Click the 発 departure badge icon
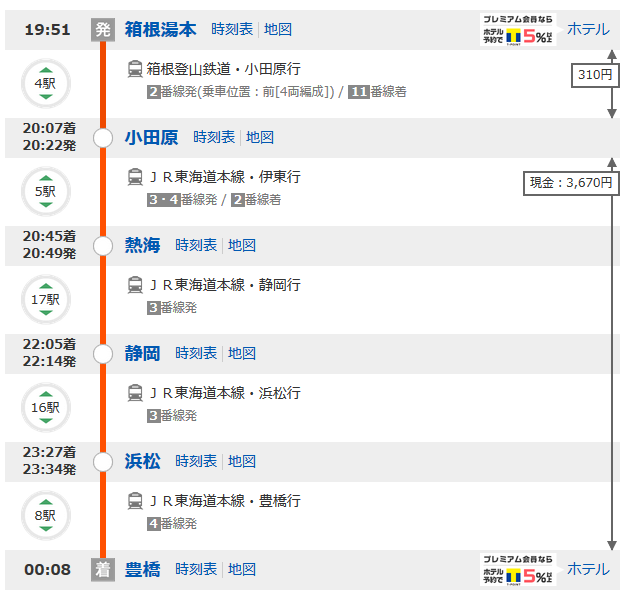Screen dimensions: 627x602 (103, 29)
